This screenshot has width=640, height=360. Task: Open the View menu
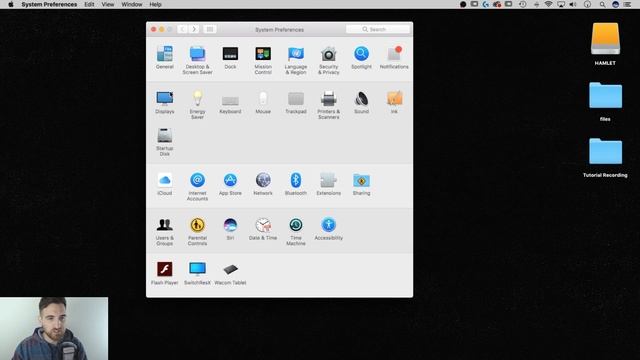tap(108, 4)
